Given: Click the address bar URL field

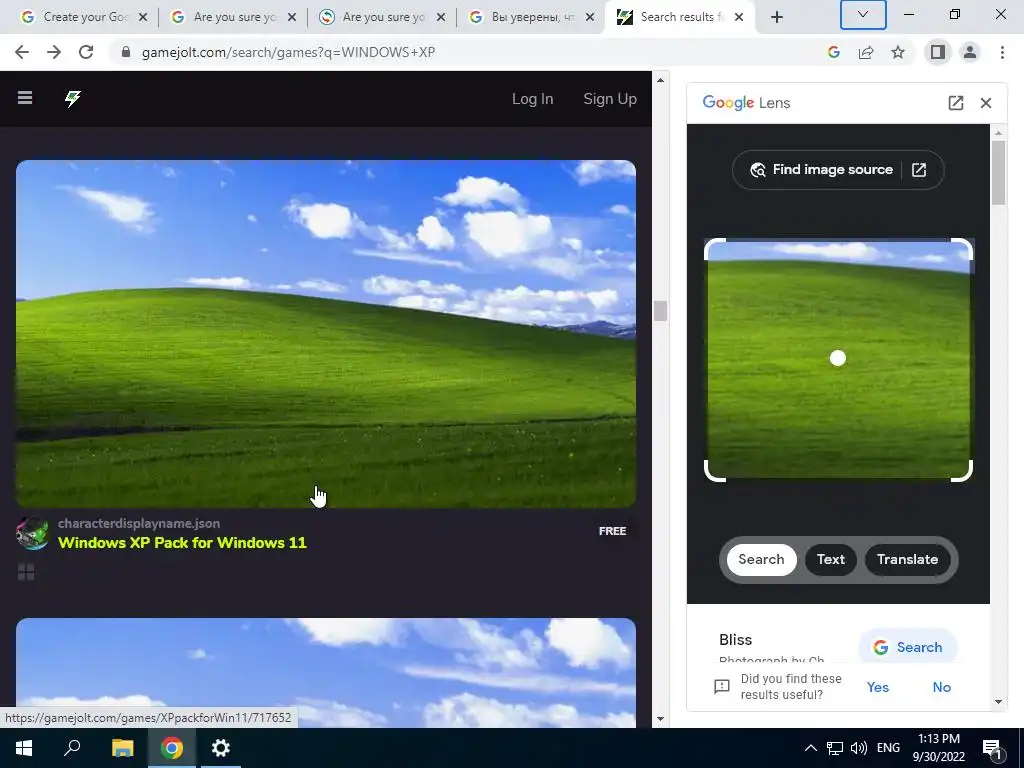Looking at the screenshot, I should [x=470, y=52].
